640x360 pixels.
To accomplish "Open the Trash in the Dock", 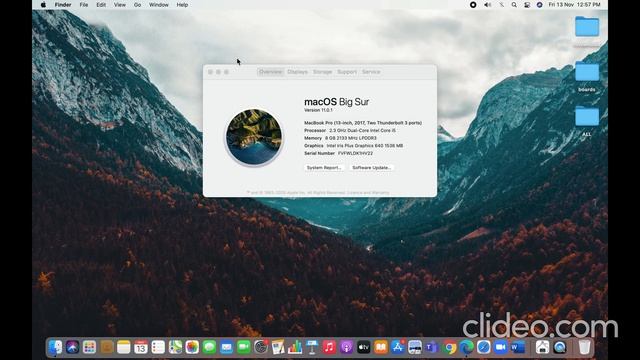I will (584, 347).
